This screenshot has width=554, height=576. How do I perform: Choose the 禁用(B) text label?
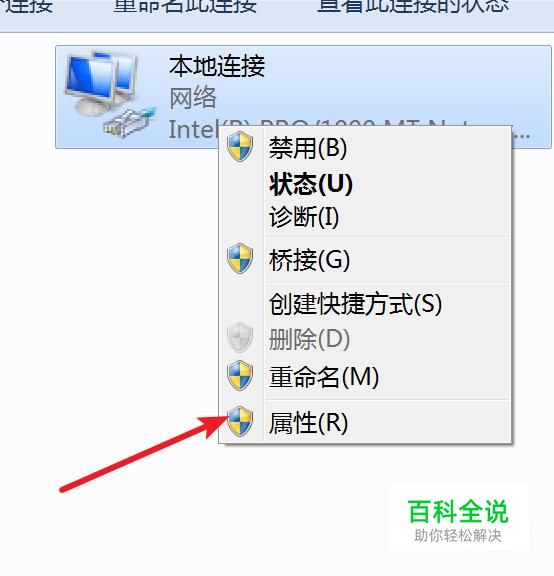point(307,148)
